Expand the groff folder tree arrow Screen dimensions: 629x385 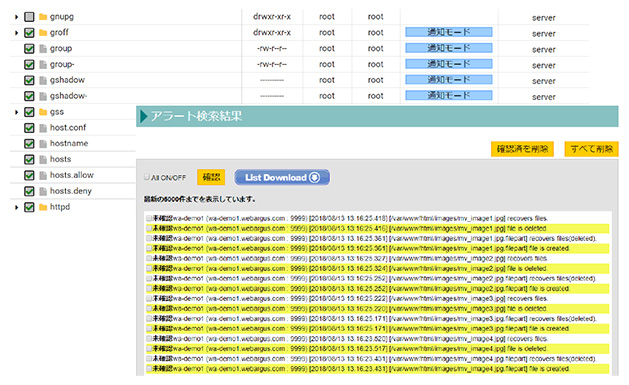[16, 32]
